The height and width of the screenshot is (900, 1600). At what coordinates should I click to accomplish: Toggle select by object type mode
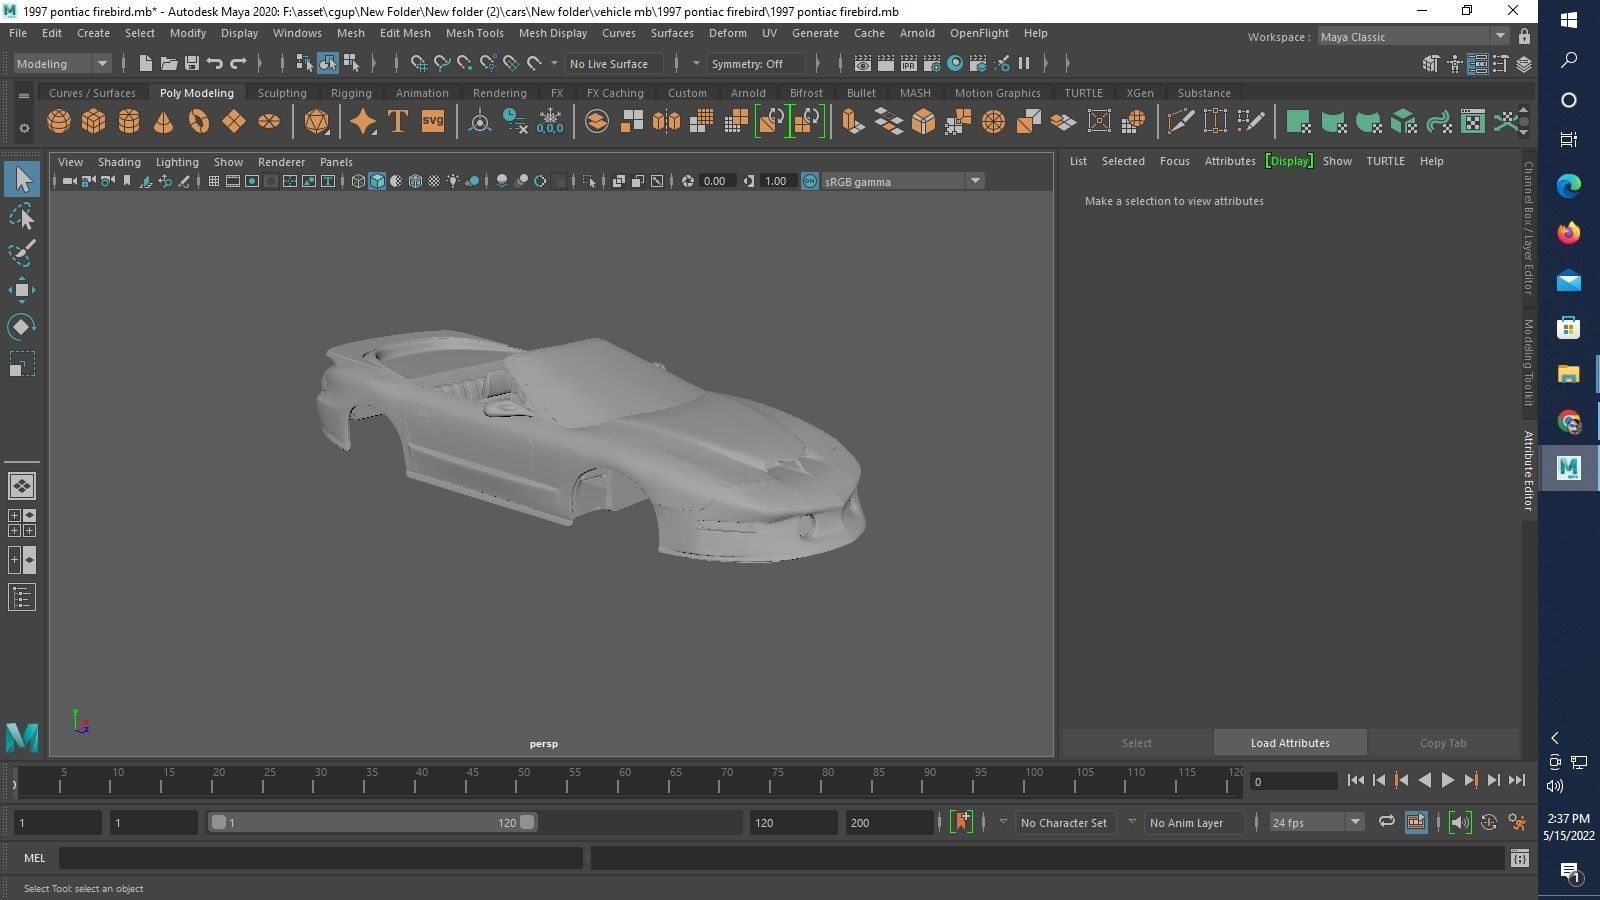[x=328, y=63]
